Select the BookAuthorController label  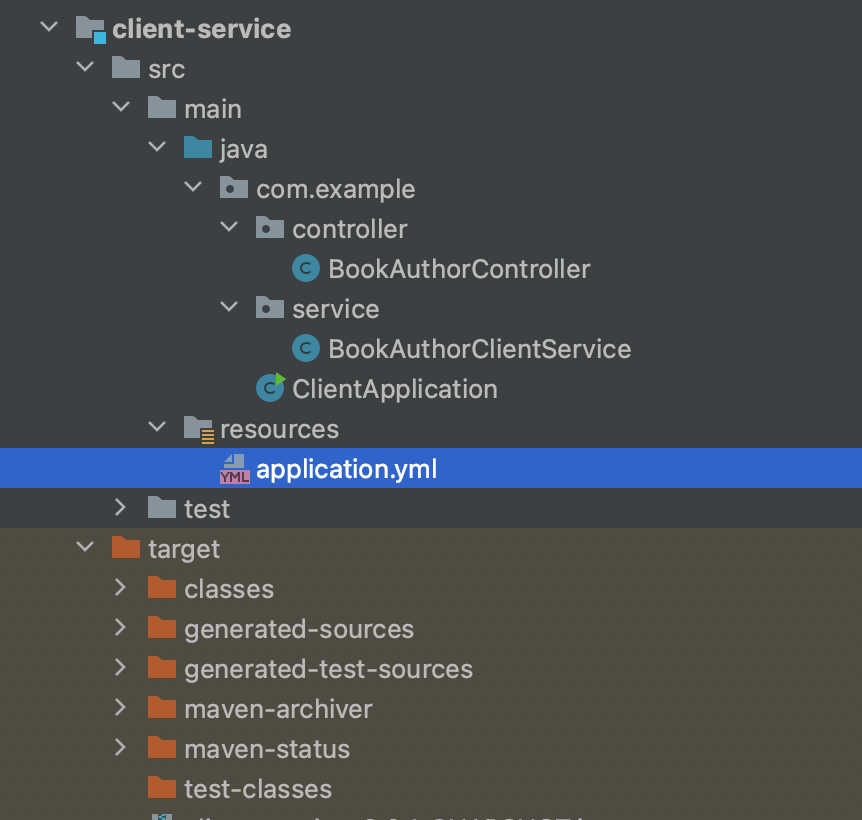[x=459, y=269]
